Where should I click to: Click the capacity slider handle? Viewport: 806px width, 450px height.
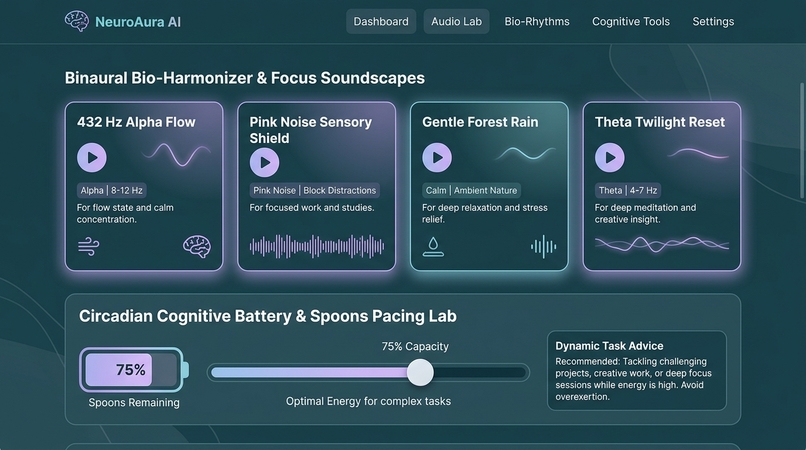pos(420,372)
